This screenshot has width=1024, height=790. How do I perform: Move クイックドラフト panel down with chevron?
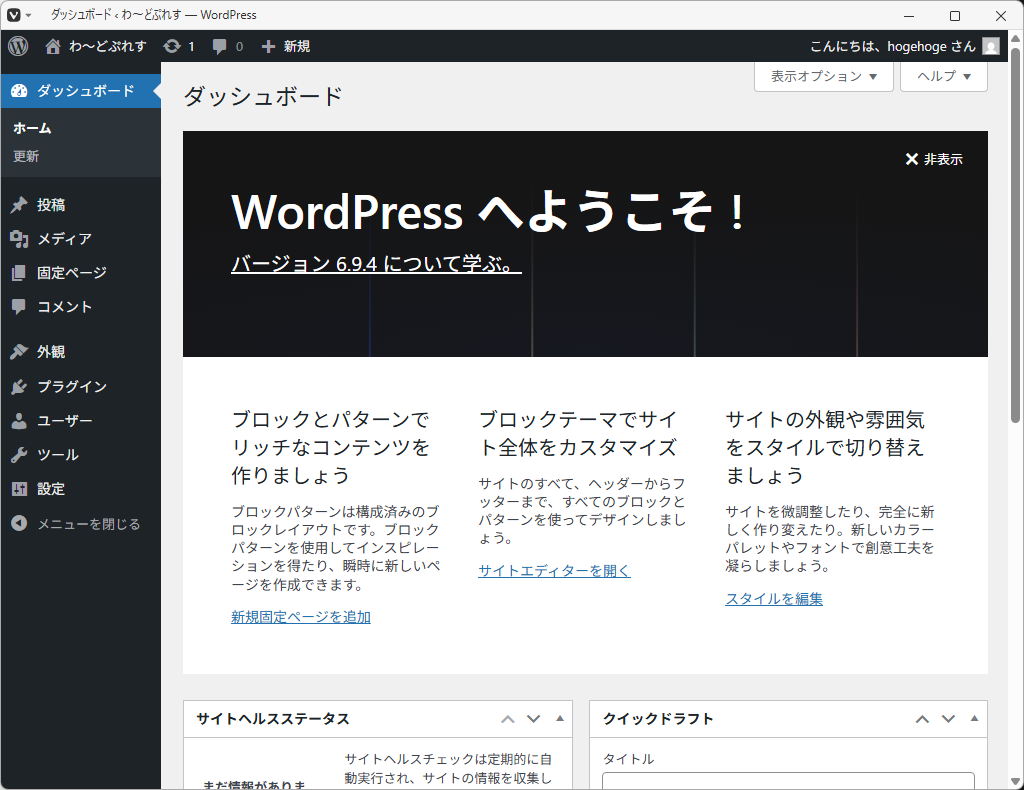948,719
